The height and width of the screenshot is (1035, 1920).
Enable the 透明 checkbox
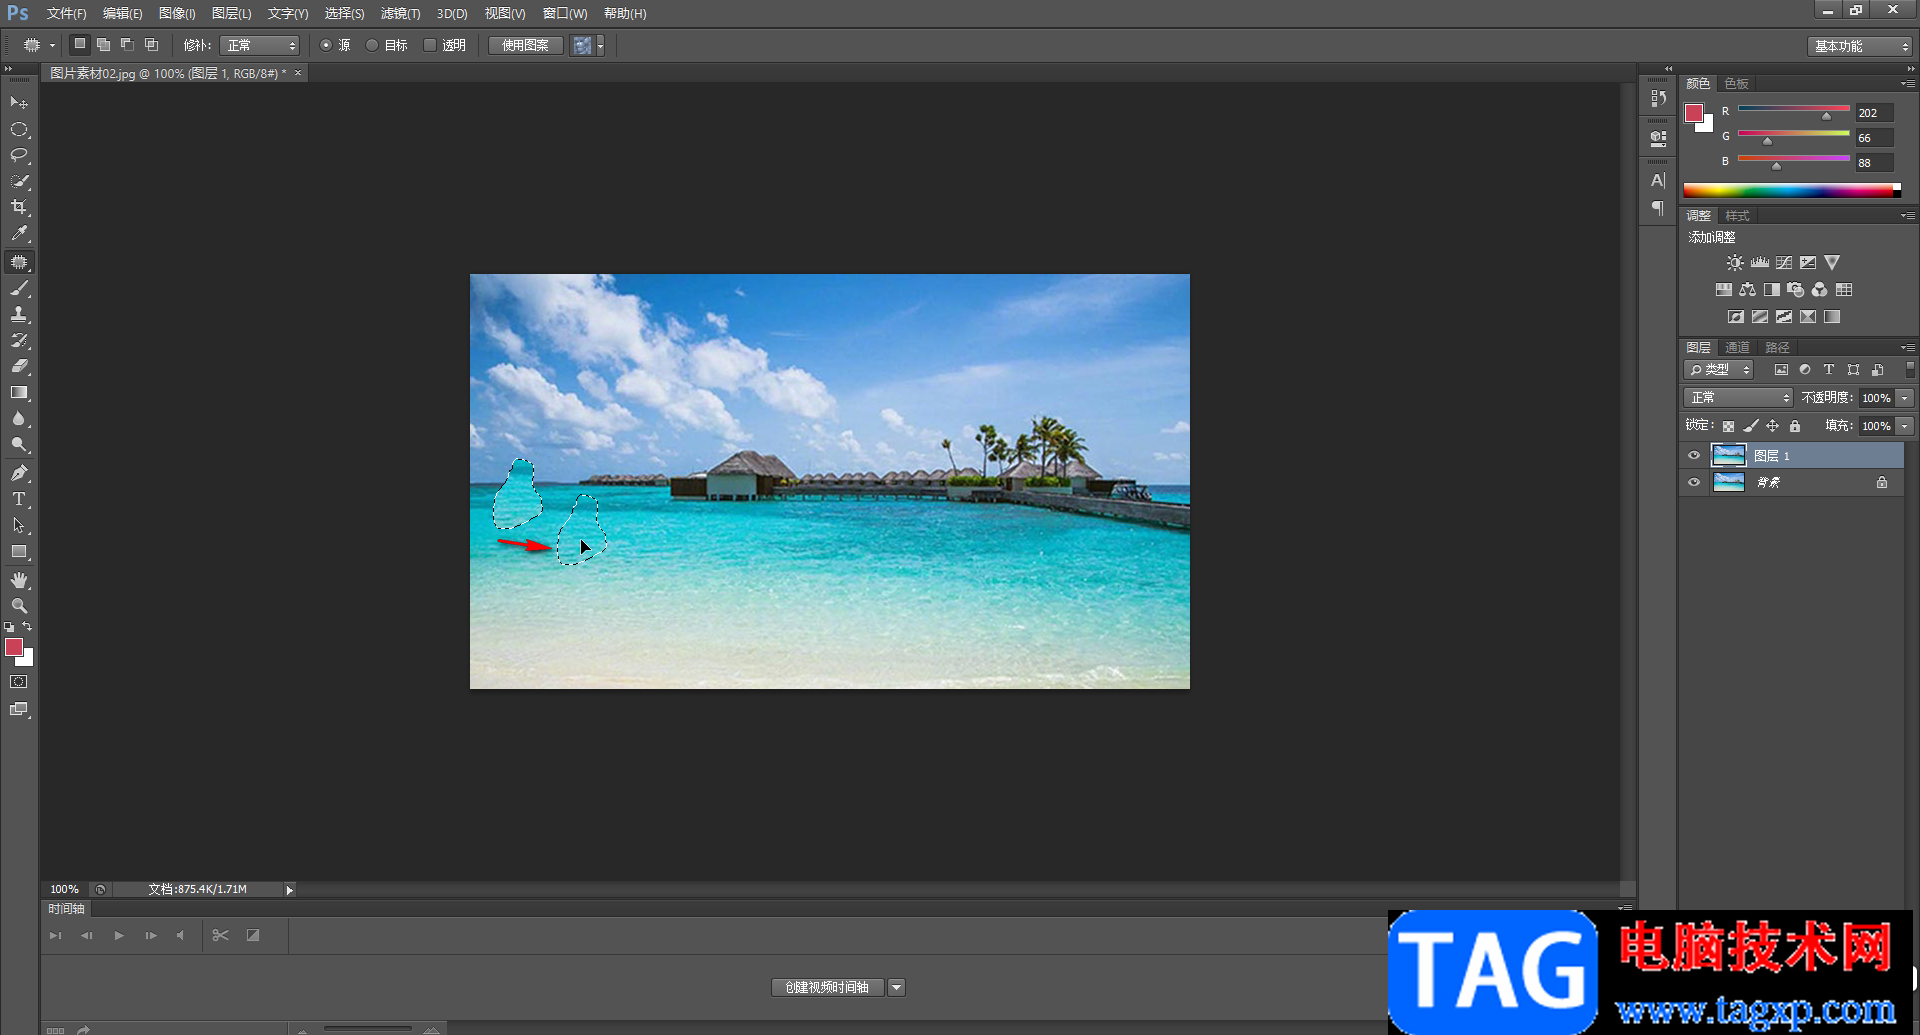coord(430,45)
